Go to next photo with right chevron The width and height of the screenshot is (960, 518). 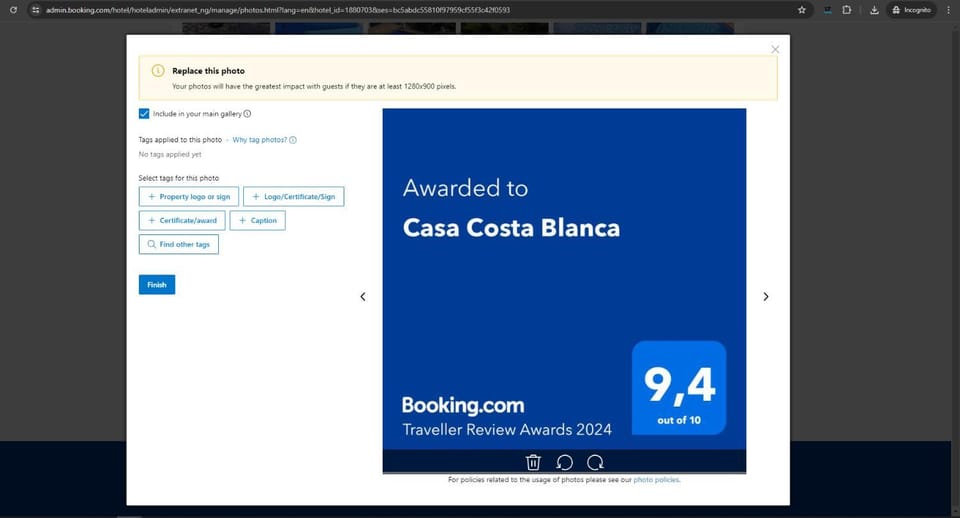(x=765, y=296)
